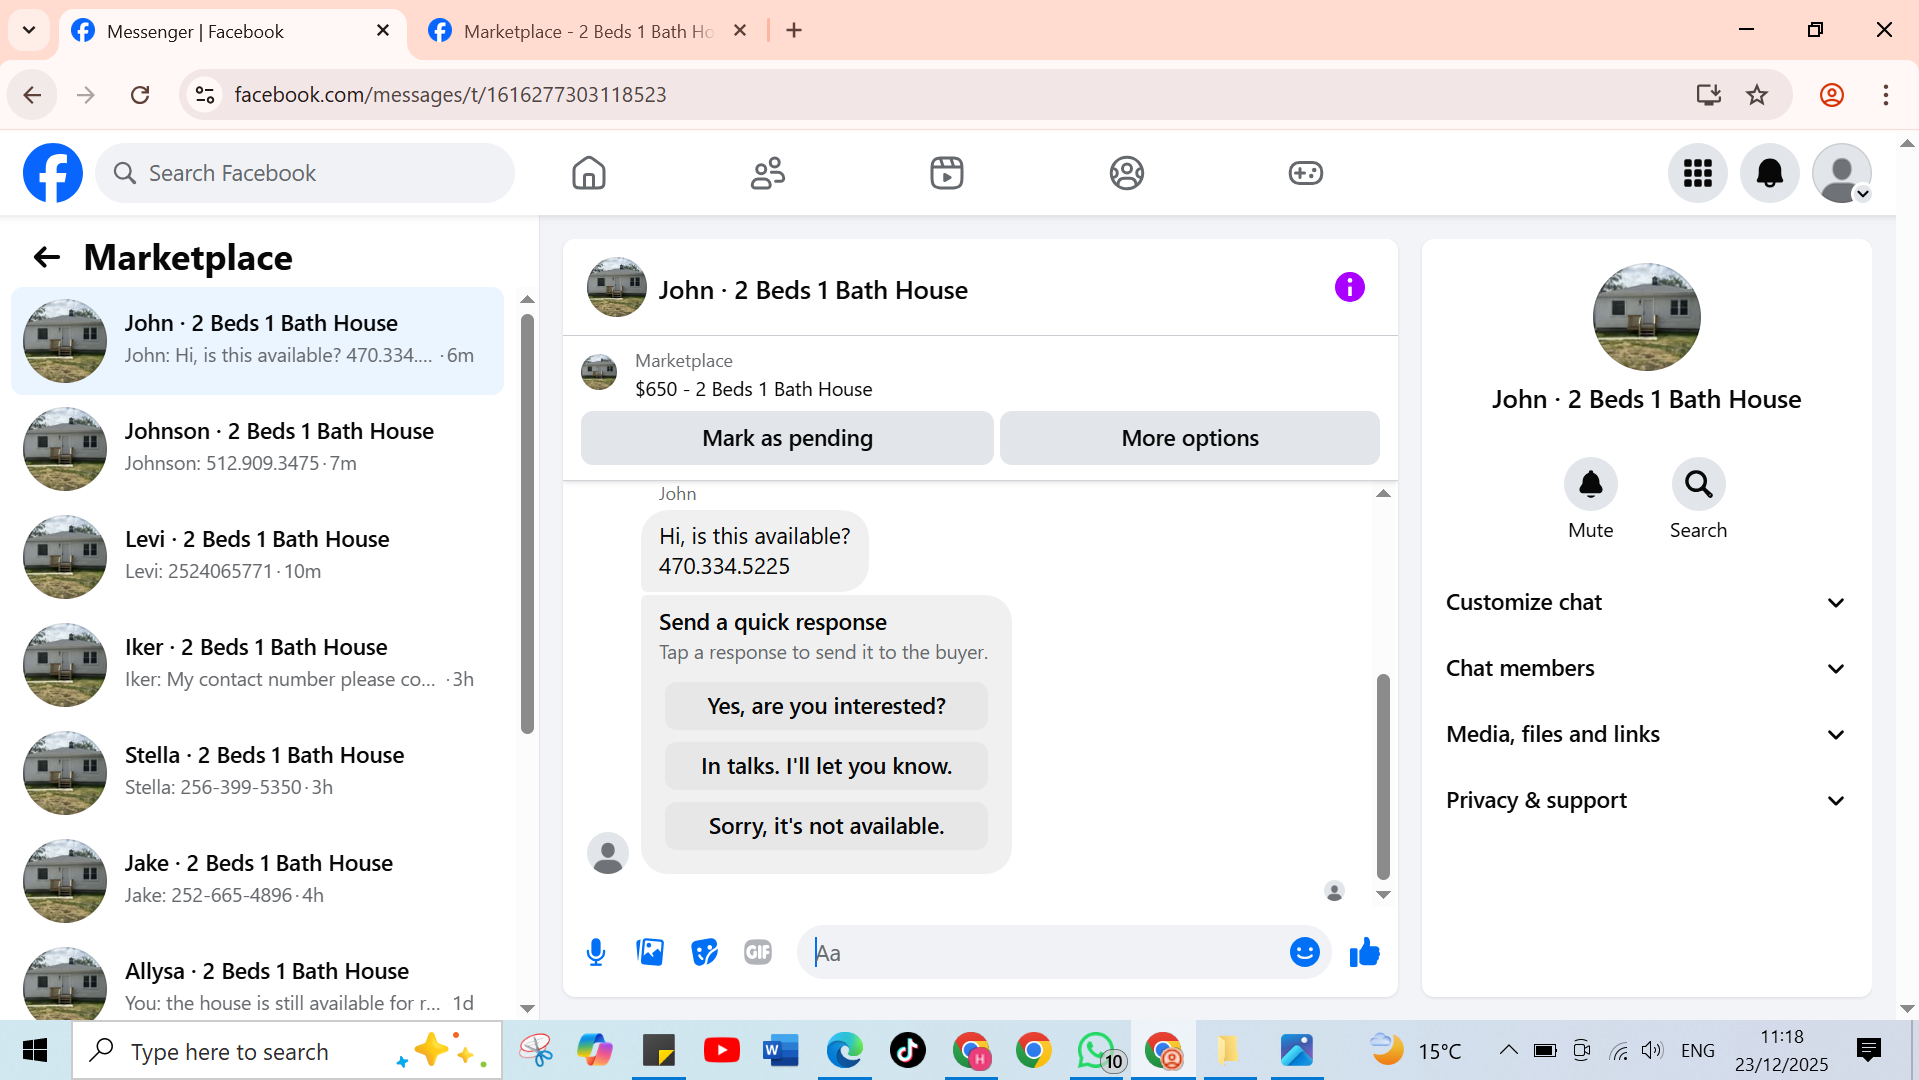Send quick reply 'Yes, are you interested?'
Screen dimensions: 1919x1080
[826, 706]
